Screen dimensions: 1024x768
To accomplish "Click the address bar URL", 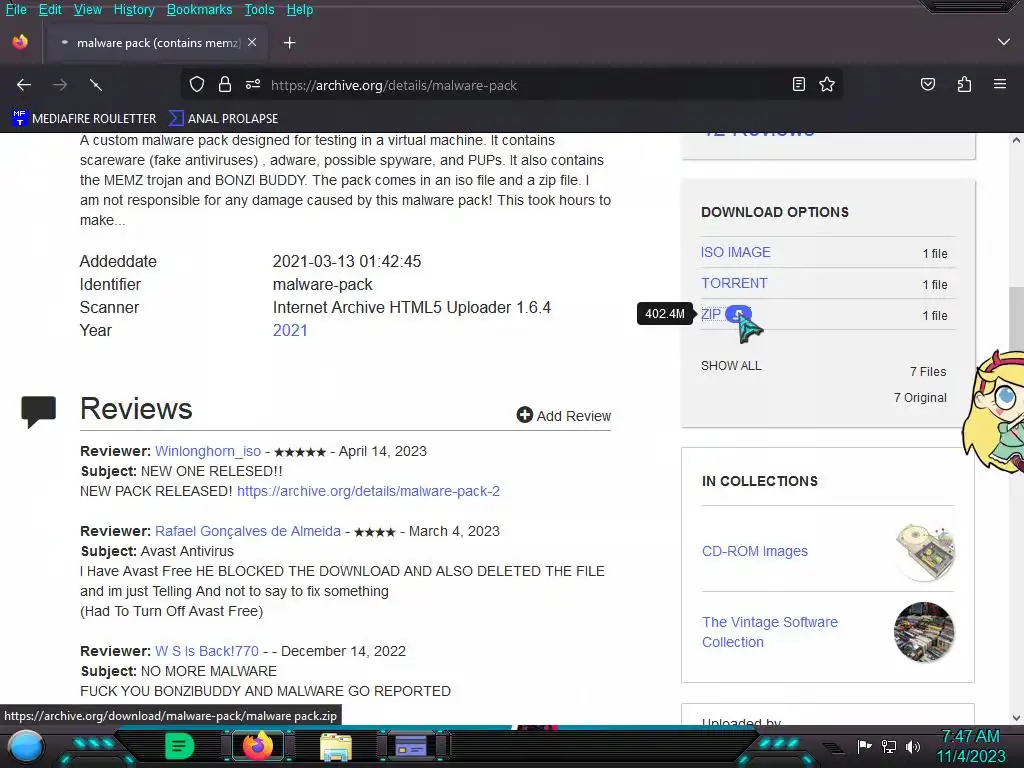I will 393,85.
